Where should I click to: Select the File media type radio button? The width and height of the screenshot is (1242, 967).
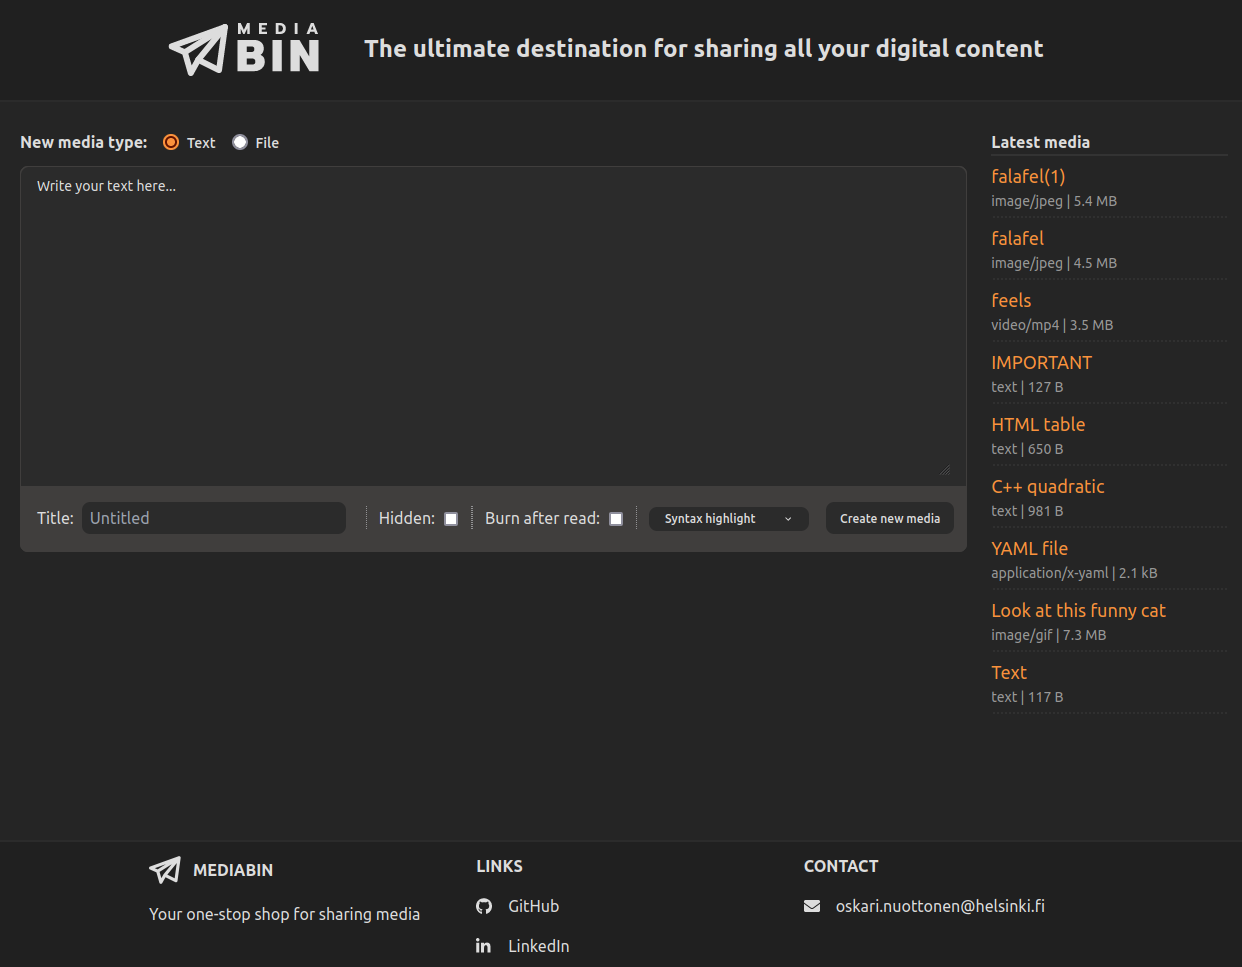tap(239, 142)
